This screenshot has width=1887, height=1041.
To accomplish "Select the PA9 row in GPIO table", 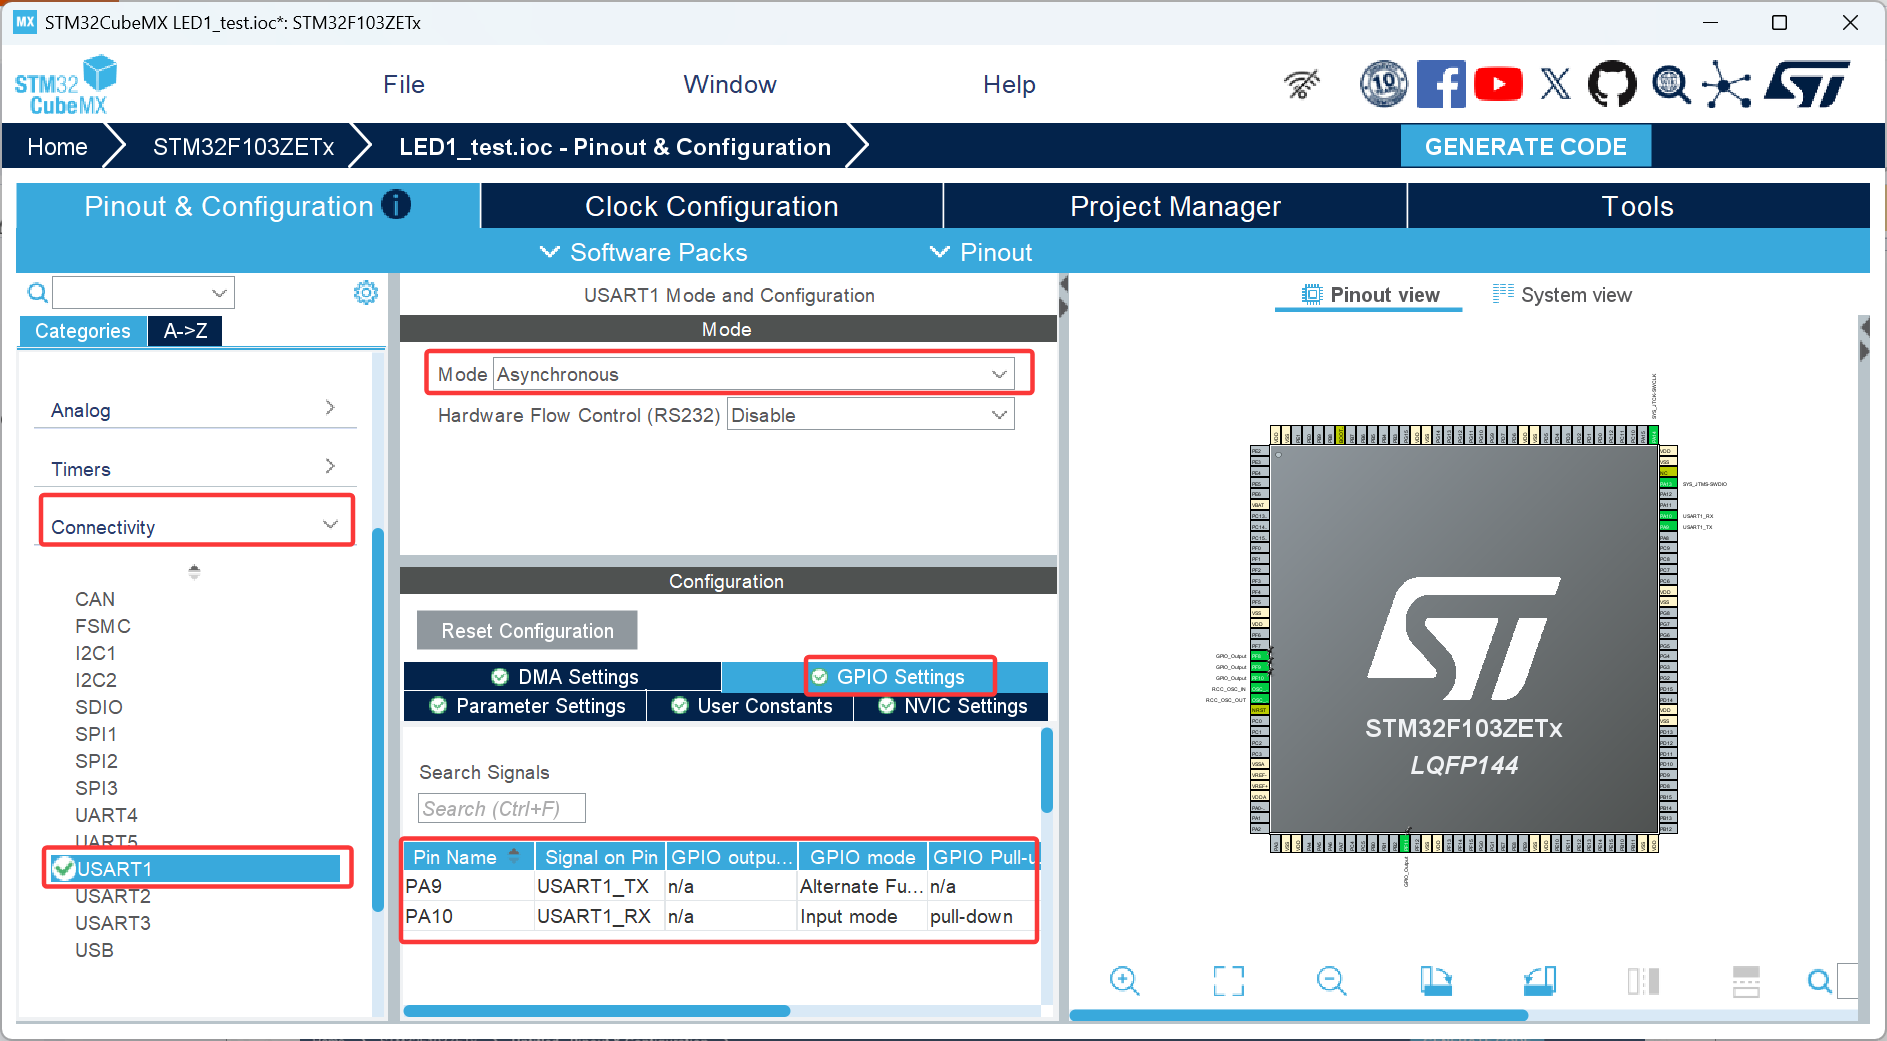I will (720, 886).
